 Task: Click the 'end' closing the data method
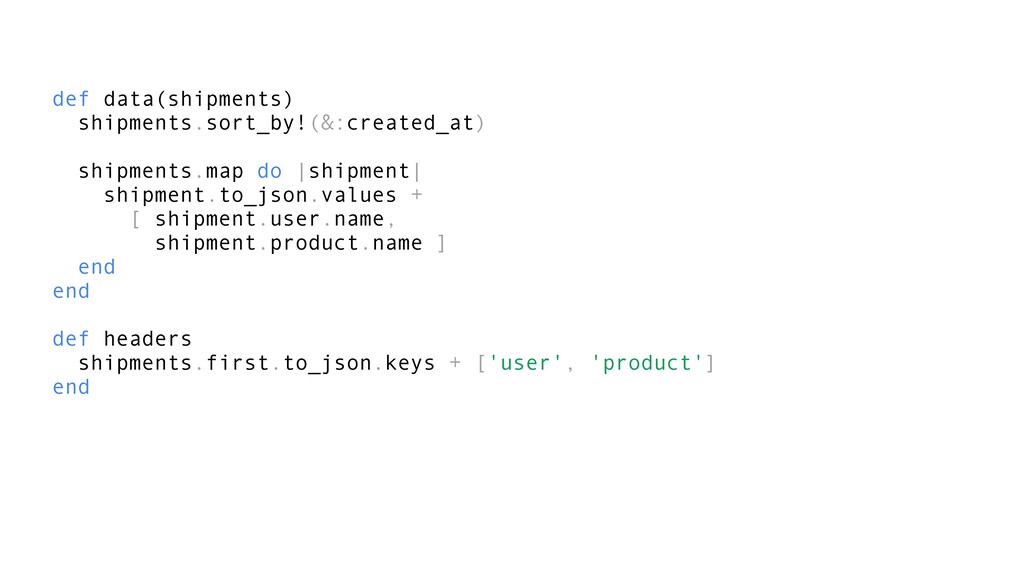71,291
